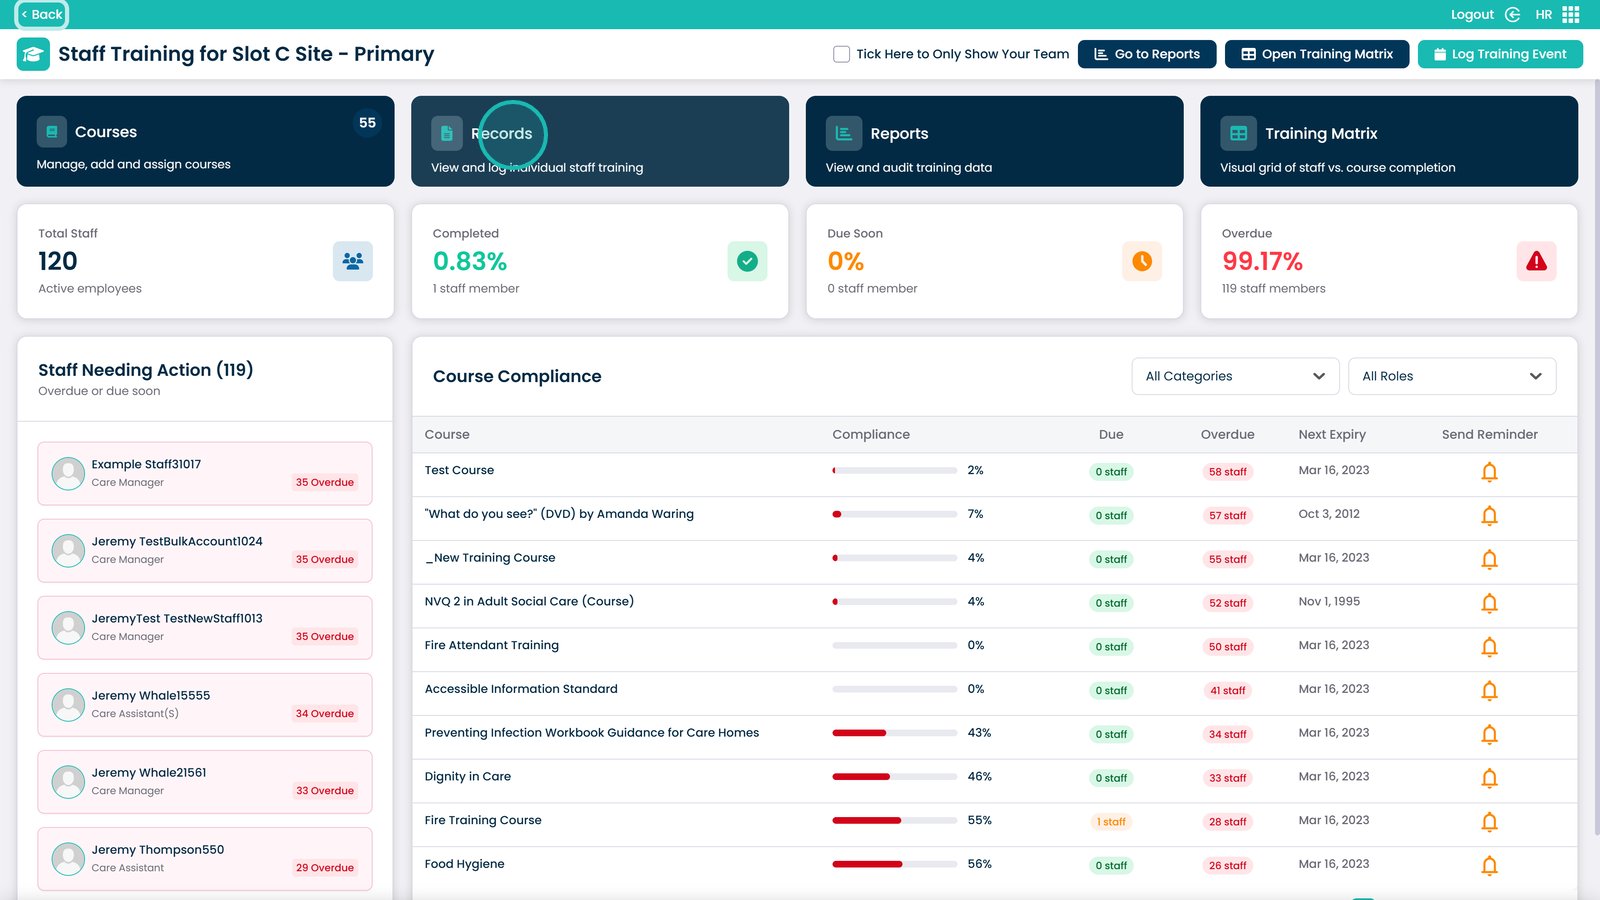
Task: Click the bell reminder for Test Course
Action: pos(1489,472)
